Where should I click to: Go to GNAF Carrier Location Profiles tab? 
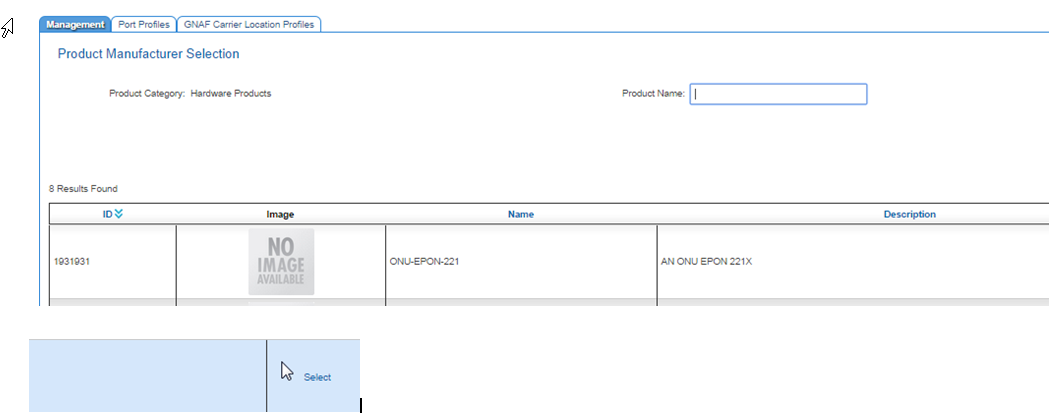point(250,24)
